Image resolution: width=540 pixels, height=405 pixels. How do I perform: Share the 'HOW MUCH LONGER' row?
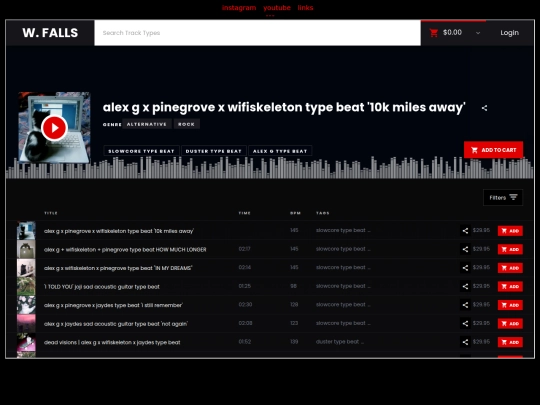[x=465, y=249]
